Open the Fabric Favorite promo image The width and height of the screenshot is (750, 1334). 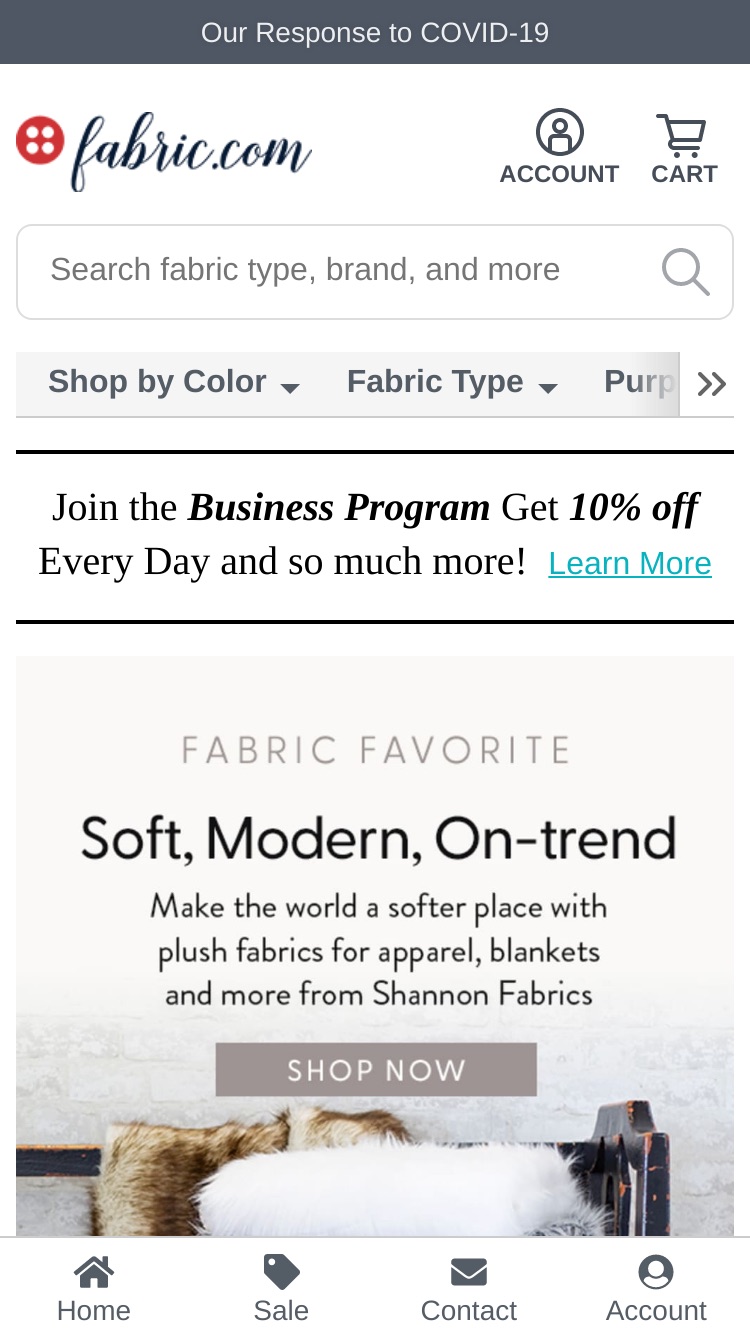375,945
